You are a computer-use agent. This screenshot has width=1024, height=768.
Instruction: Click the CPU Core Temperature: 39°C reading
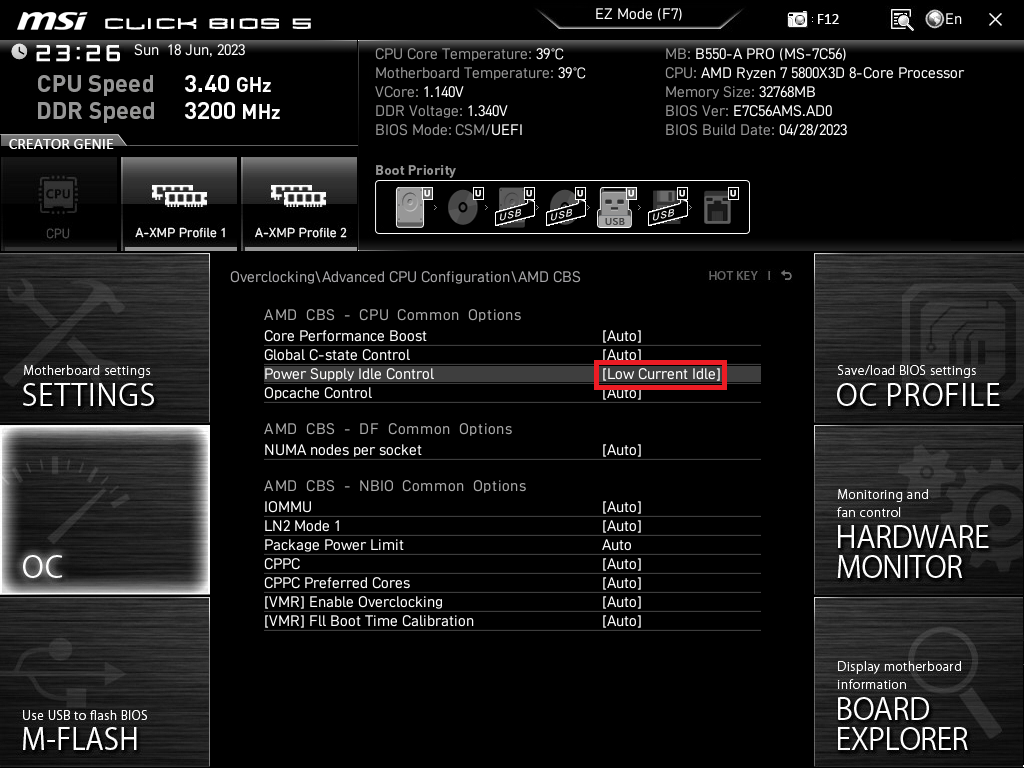[x=469, y=54]
